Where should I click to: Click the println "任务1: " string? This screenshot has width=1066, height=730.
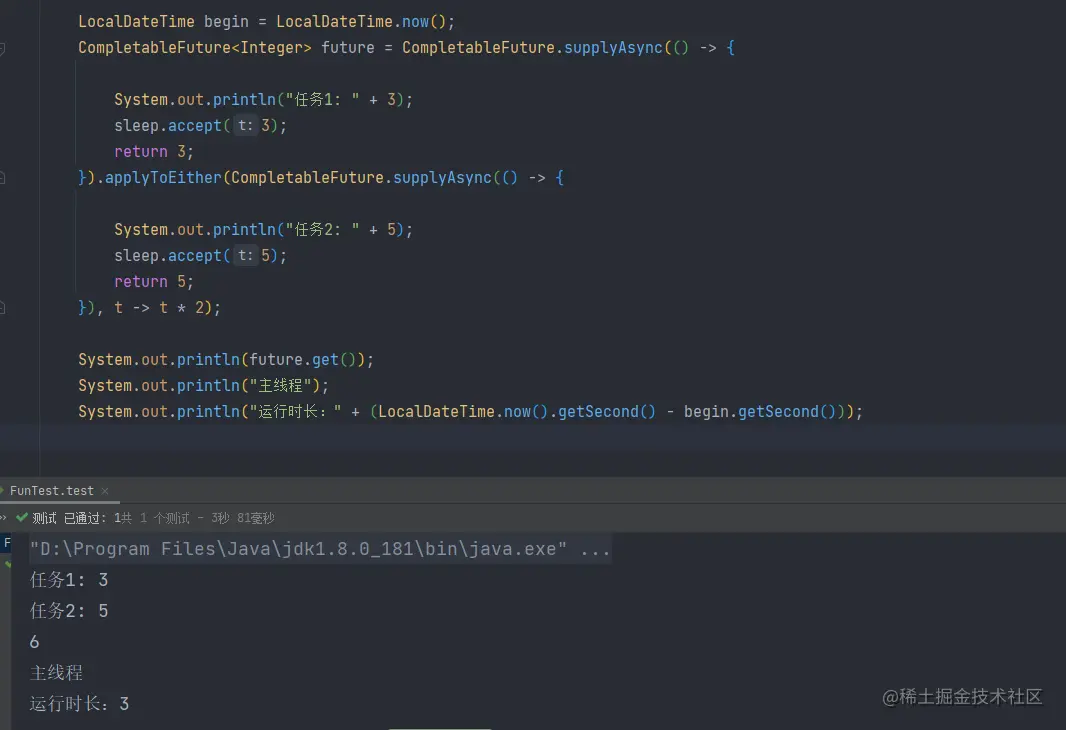(x=322, y=100)
